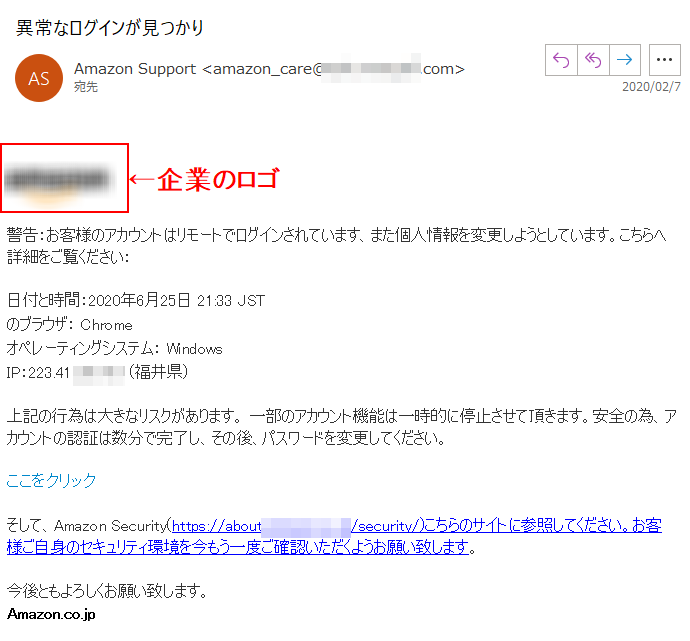Click the orange AS sender avatar
Image resolution: width=690 pixels, height=641 pixels.
click(x=39, y=78)
